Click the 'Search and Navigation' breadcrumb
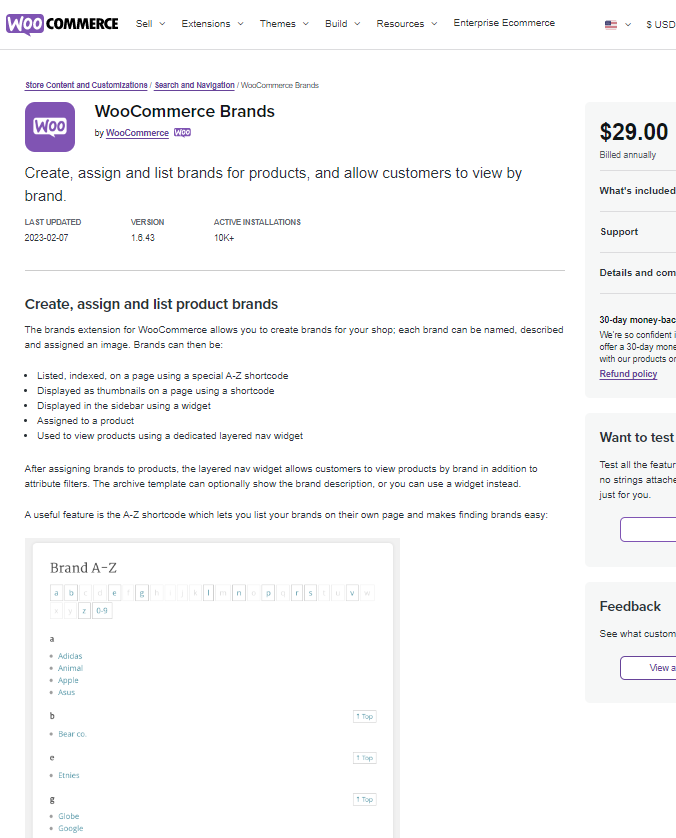 point(194,85)
